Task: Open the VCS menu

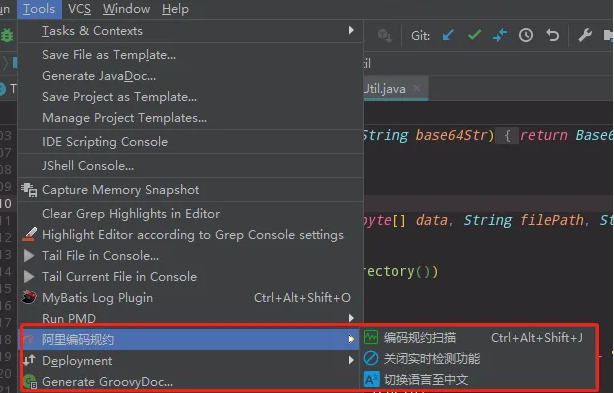Action: click(x=79, y=9)
